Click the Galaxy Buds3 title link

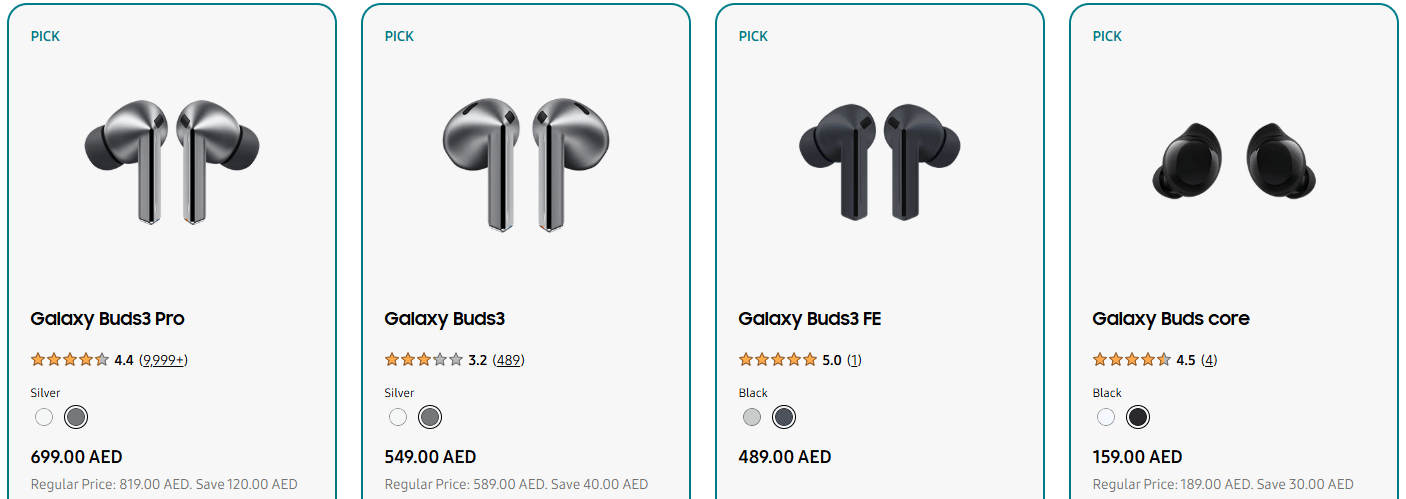[x=445, y=319]
